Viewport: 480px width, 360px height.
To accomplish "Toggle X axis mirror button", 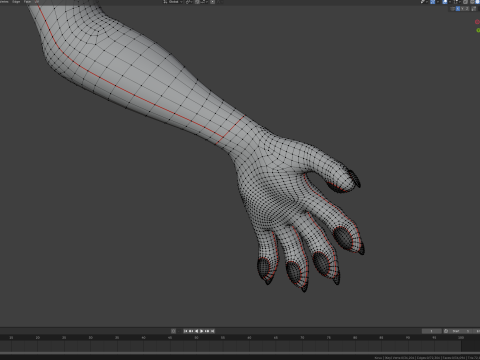I will click(x=458, y=9).
